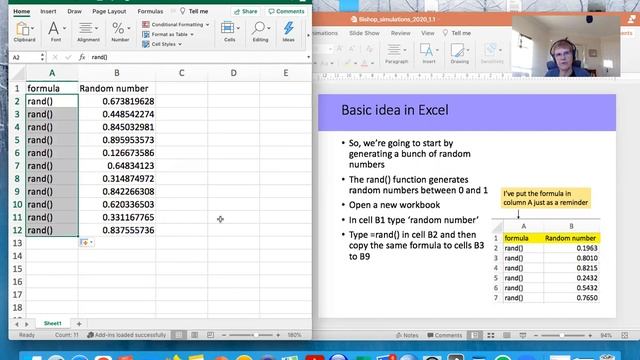This screenshot has width=640, height=360.
Task: Select the Sheet1 tab
Action: click(53, 323)
